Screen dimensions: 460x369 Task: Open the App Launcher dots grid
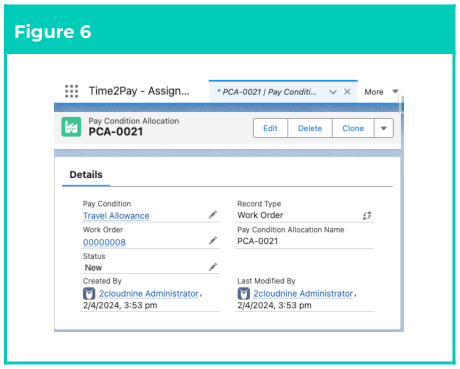pyautogui.click(x=71, y=91)
